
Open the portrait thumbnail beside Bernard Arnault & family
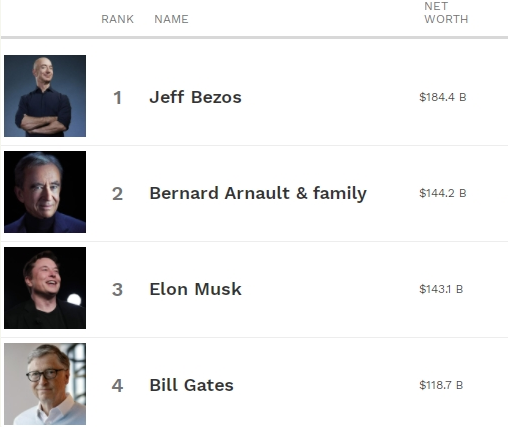pos(45,192)
